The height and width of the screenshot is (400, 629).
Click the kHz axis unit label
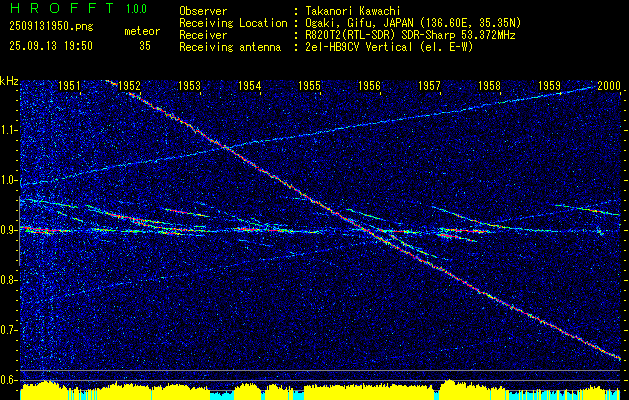pyautogui.click(x=10, y=81)
